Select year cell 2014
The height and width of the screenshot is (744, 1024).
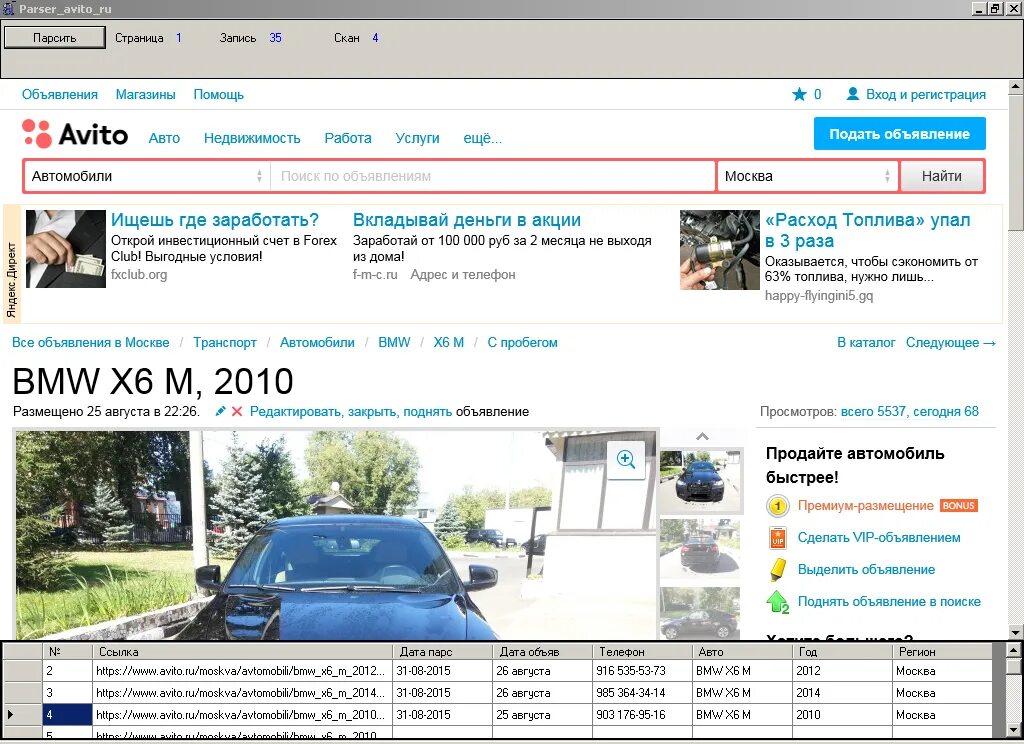pos(842,693)
